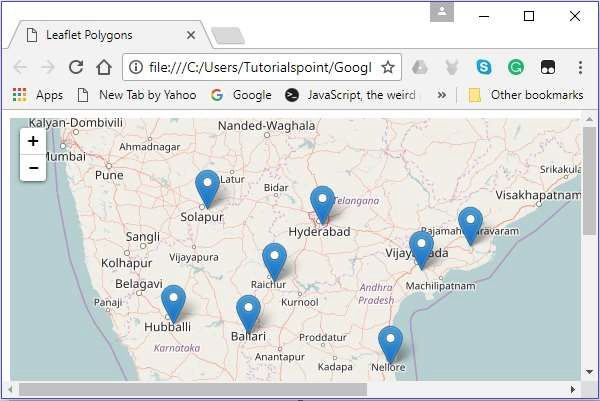600x401 pixels.
Task: Click the horizontal scrollbar at the bottom
Action: pos(190,389)
